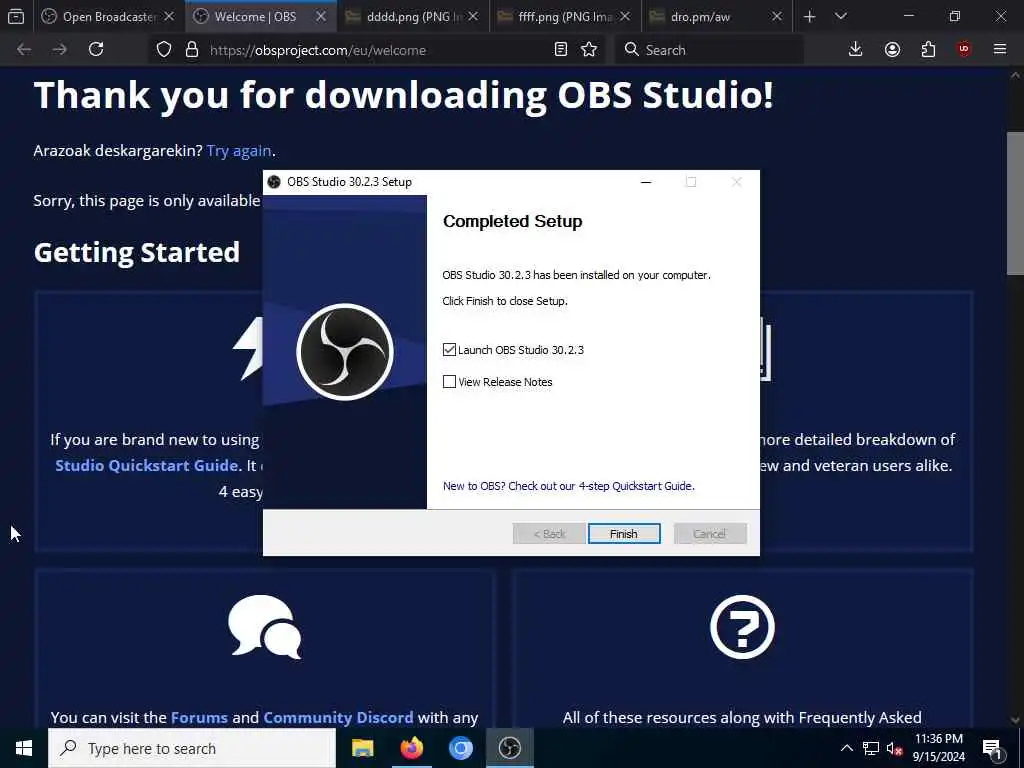This screenshot has height=768, width=1024.
Task: Open the notification center icon
Action: [992, 748]
